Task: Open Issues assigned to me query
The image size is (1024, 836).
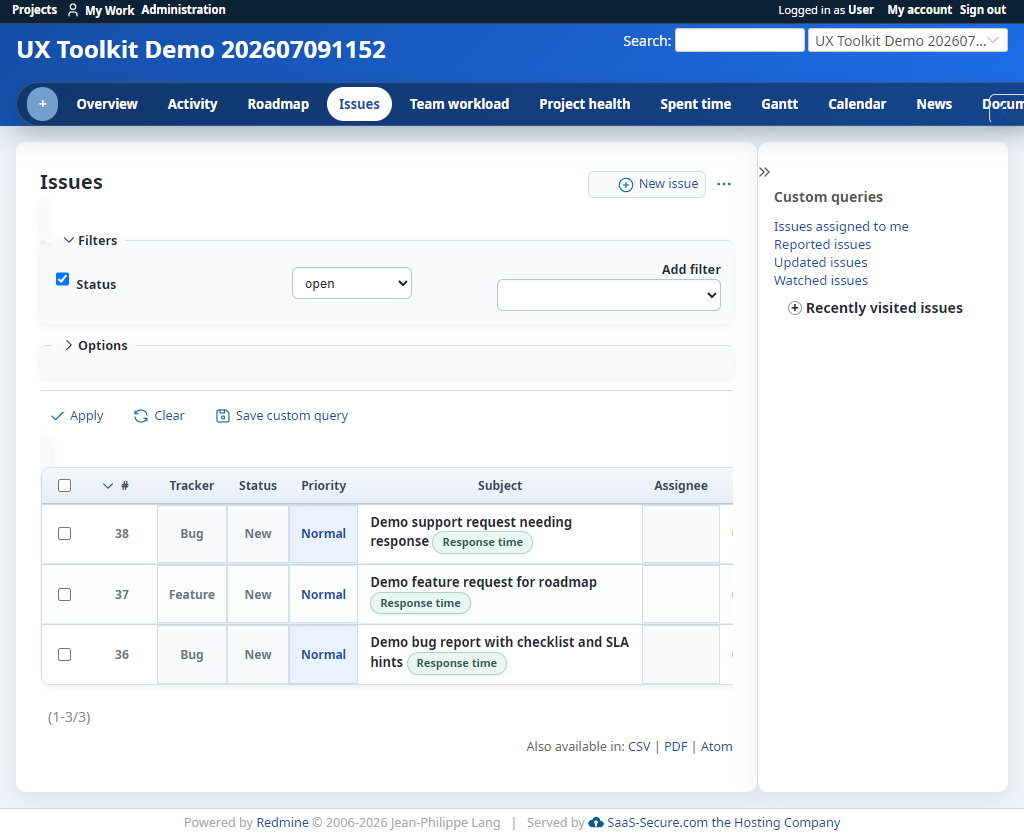Action: point(841,227)
